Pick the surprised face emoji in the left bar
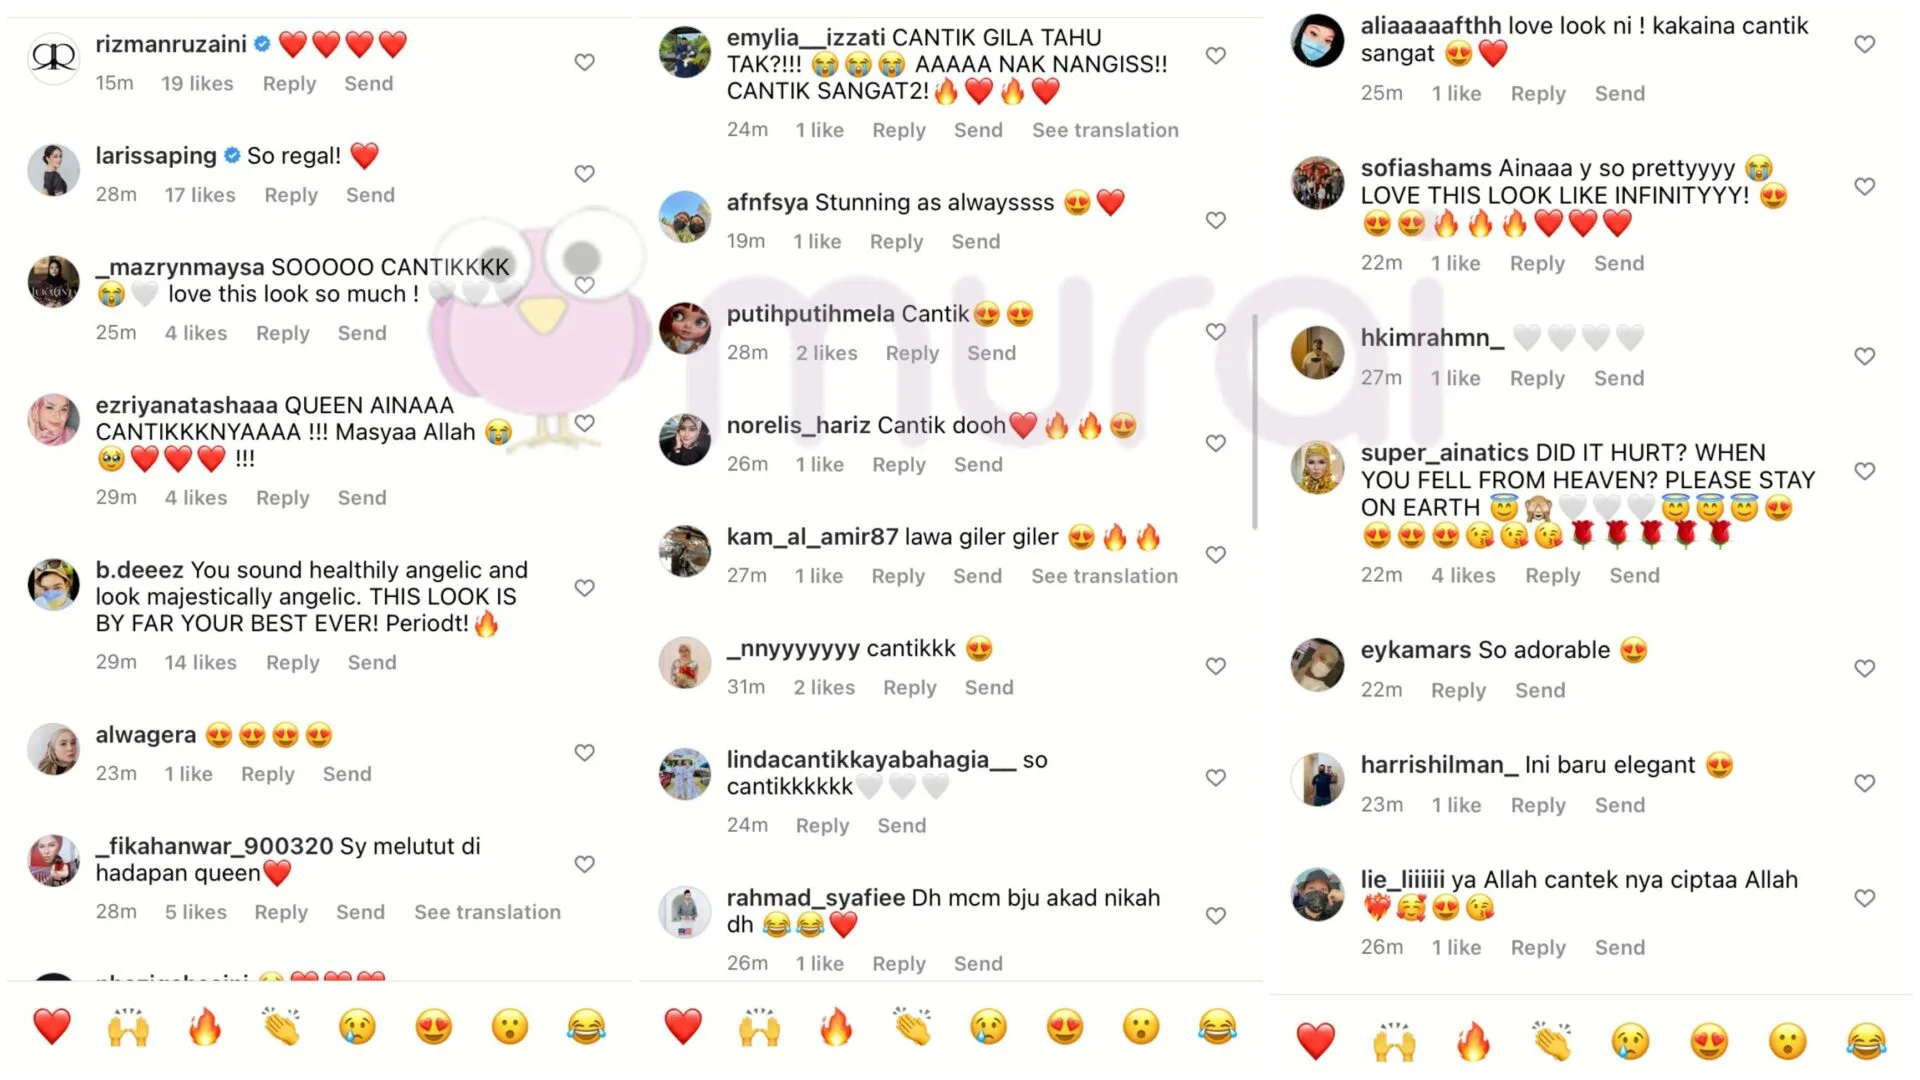 pyautogui.click(x=510, y=1027)
